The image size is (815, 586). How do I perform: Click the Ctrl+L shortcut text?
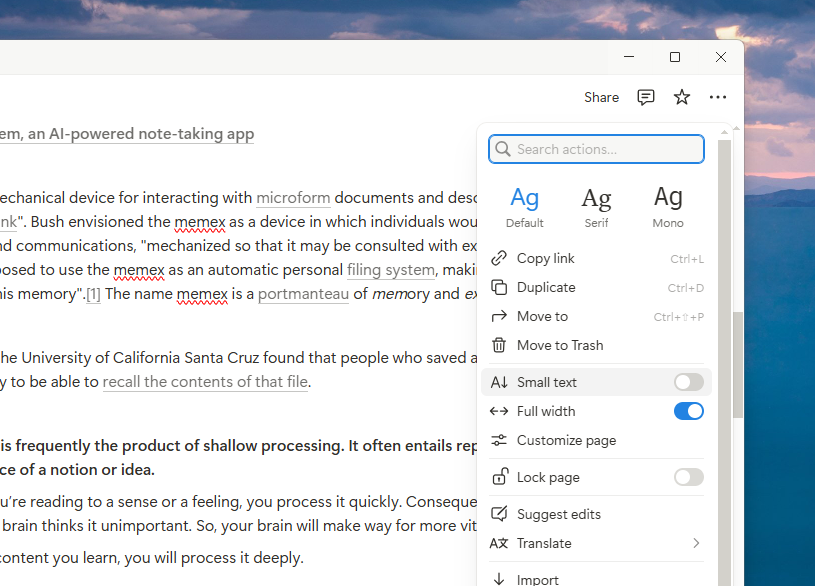point(687,259)
